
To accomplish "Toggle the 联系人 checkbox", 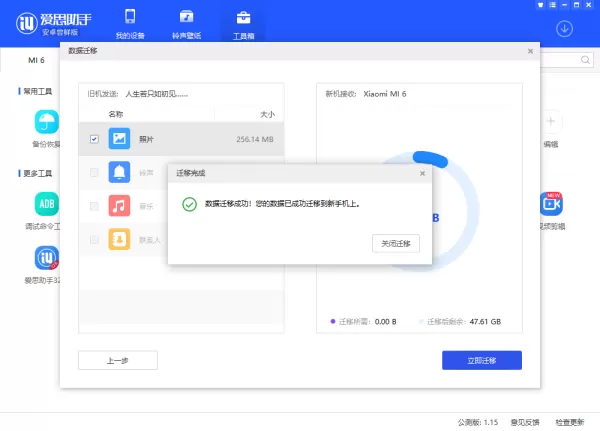I will [x=94, y=240].
